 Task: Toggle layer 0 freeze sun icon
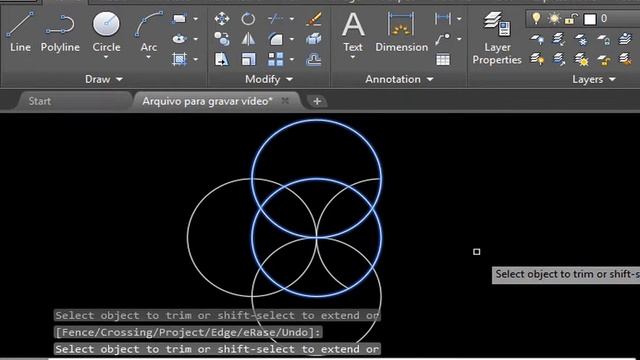(x=554, y=19)
